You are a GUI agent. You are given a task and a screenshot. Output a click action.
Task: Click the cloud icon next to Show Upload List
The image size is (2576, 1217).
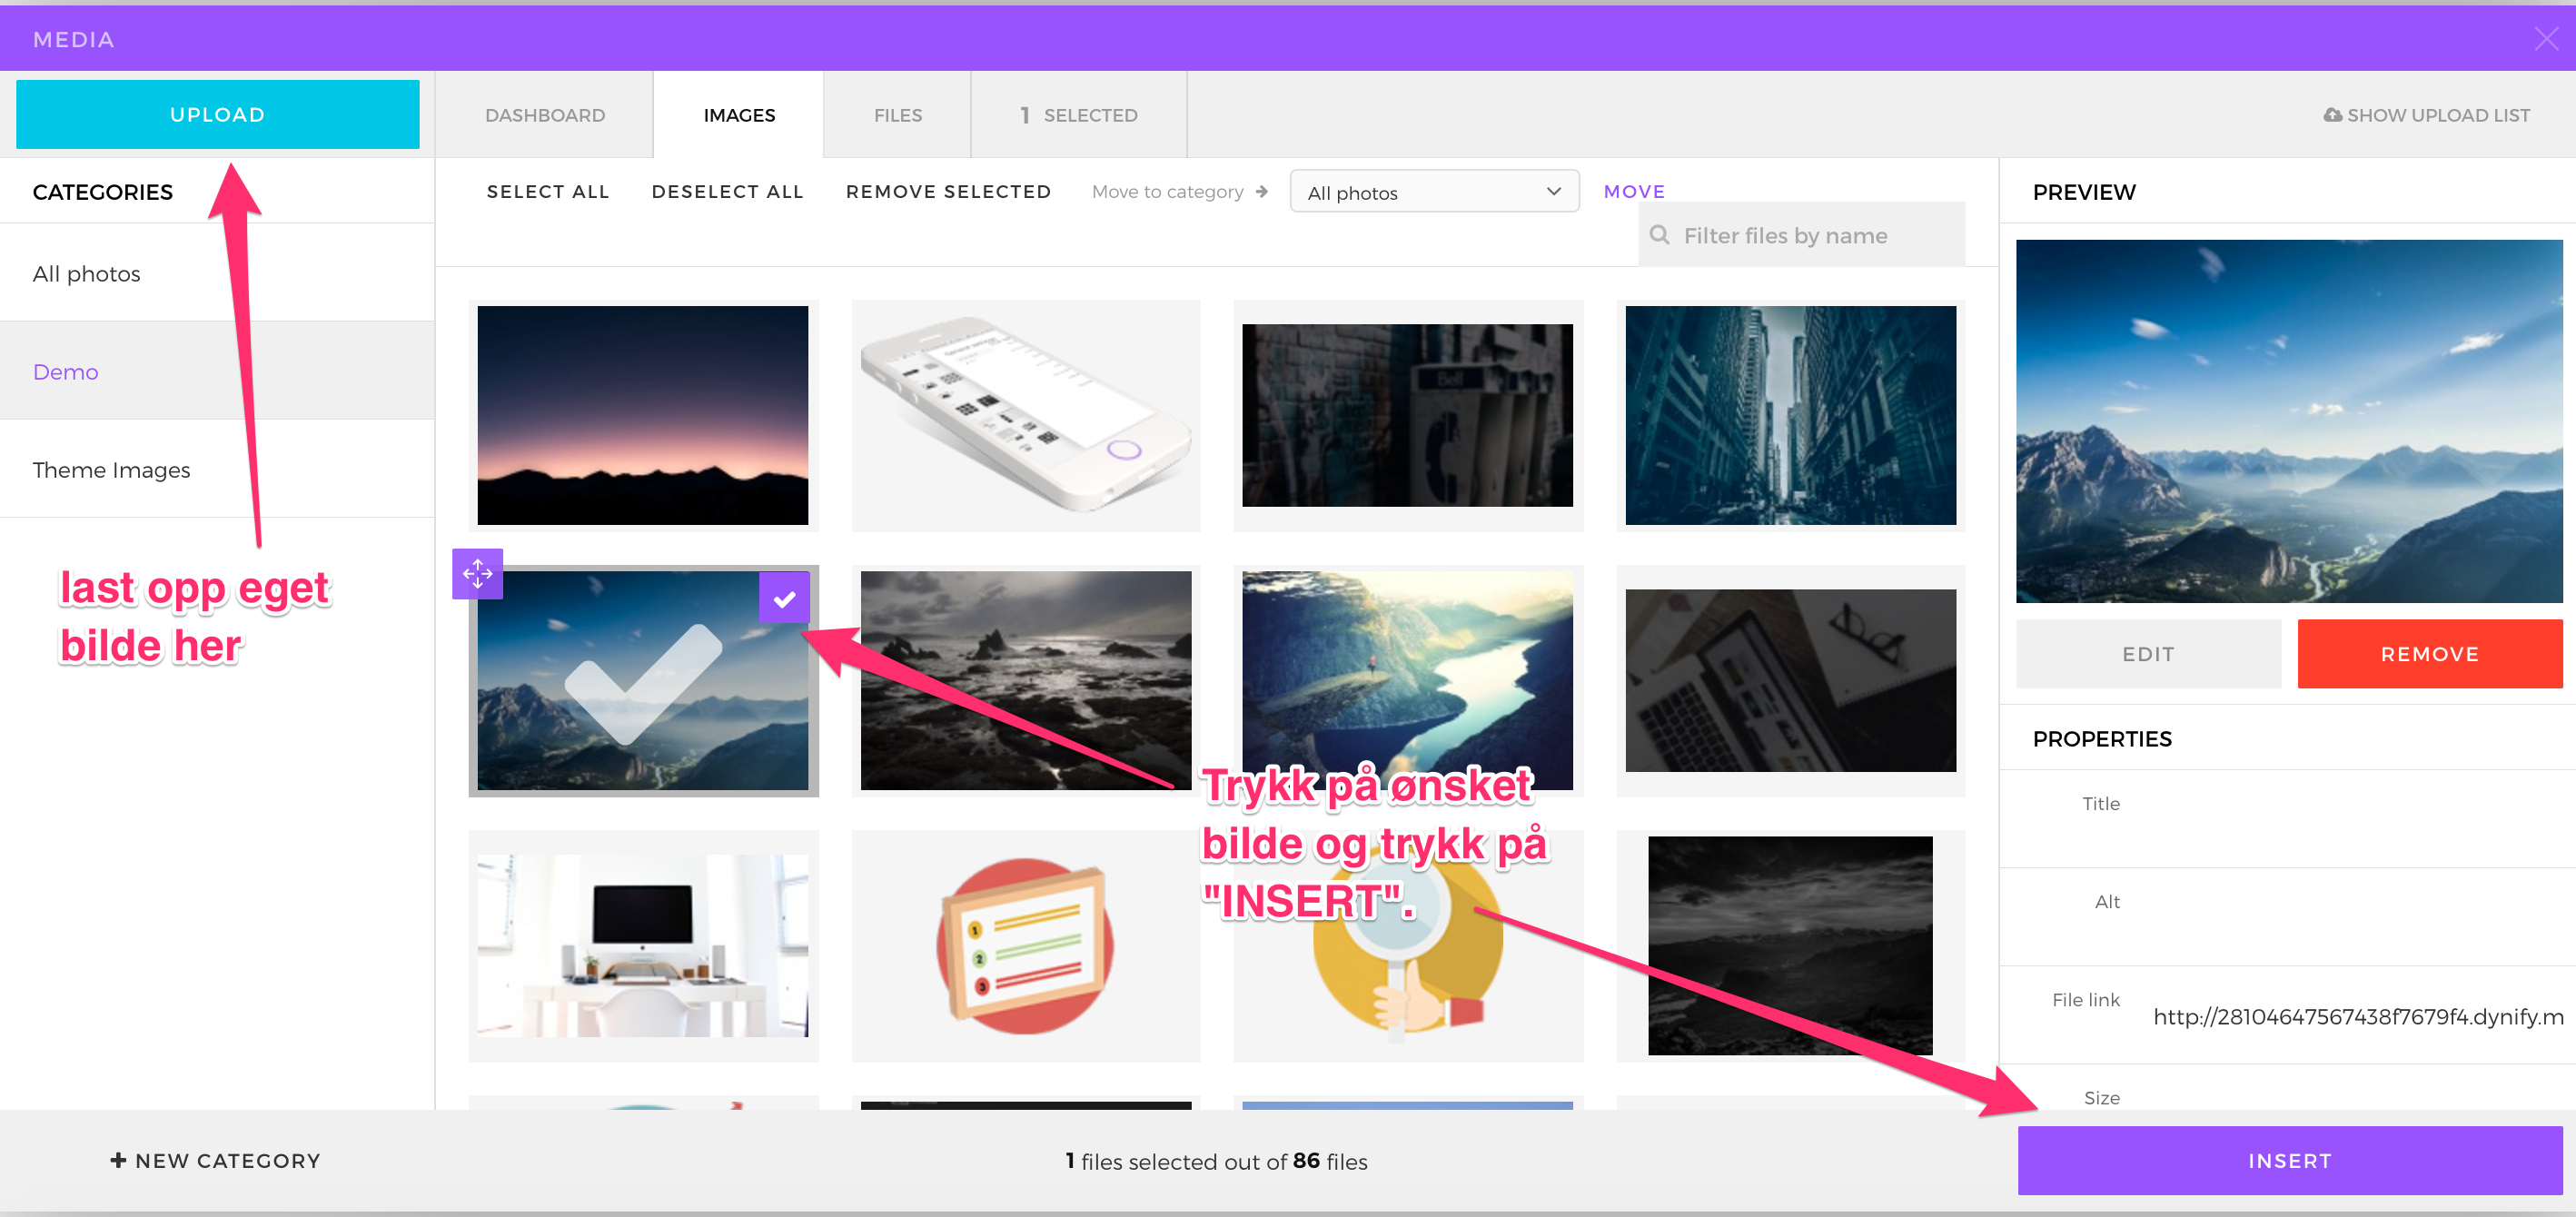coord(2332,115)
